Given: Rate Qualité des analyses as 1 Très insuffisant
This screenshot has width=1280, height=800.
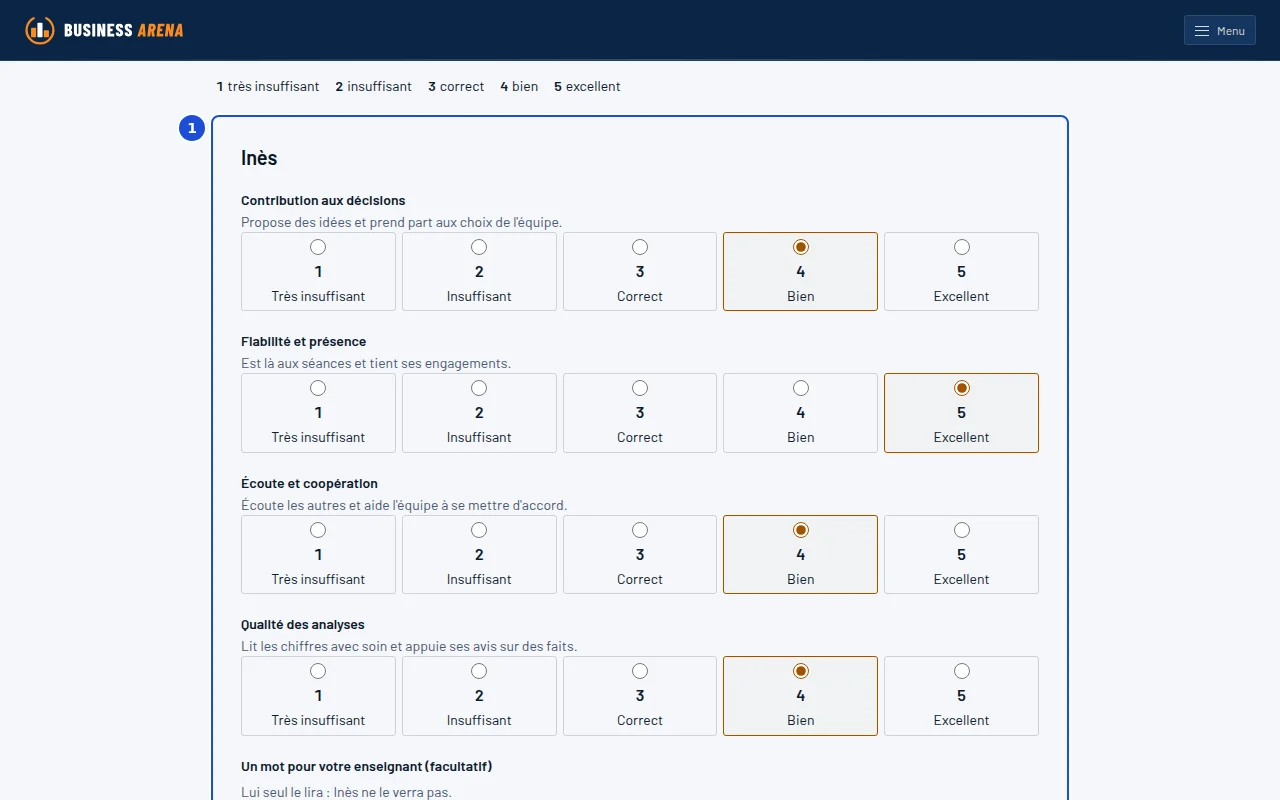Looking at the screenshot, I should pyautogui.click(x=318, y=696).
